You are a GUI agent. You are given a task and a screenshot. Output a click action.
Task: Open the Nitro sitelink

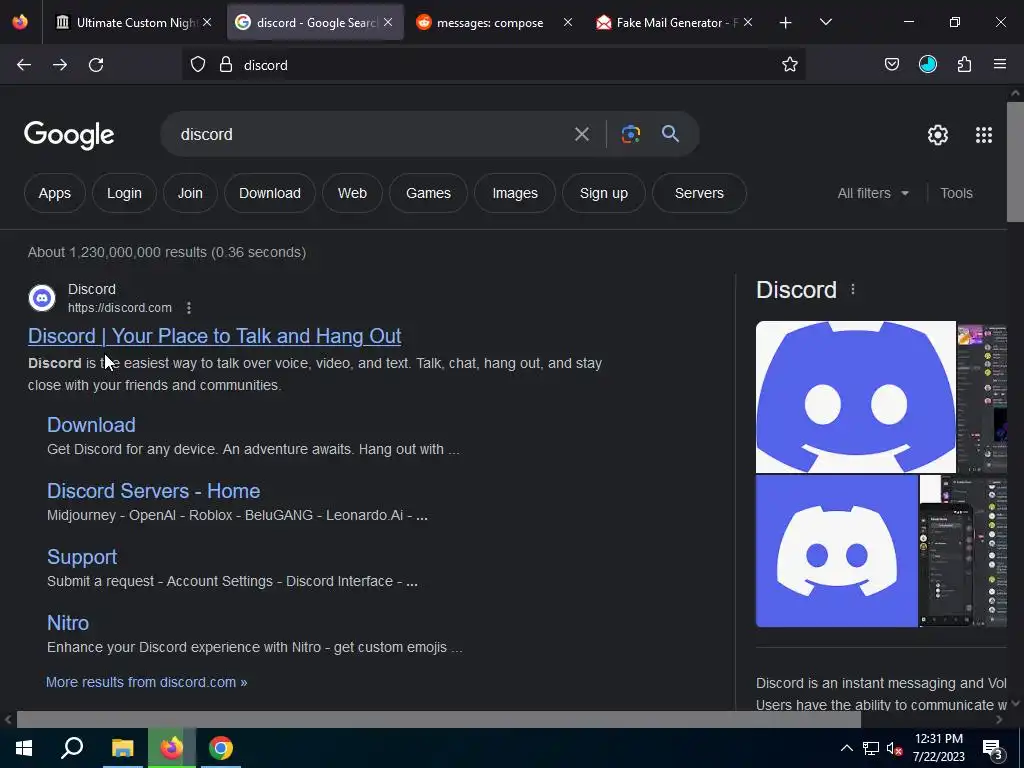(x=68, y=623)
